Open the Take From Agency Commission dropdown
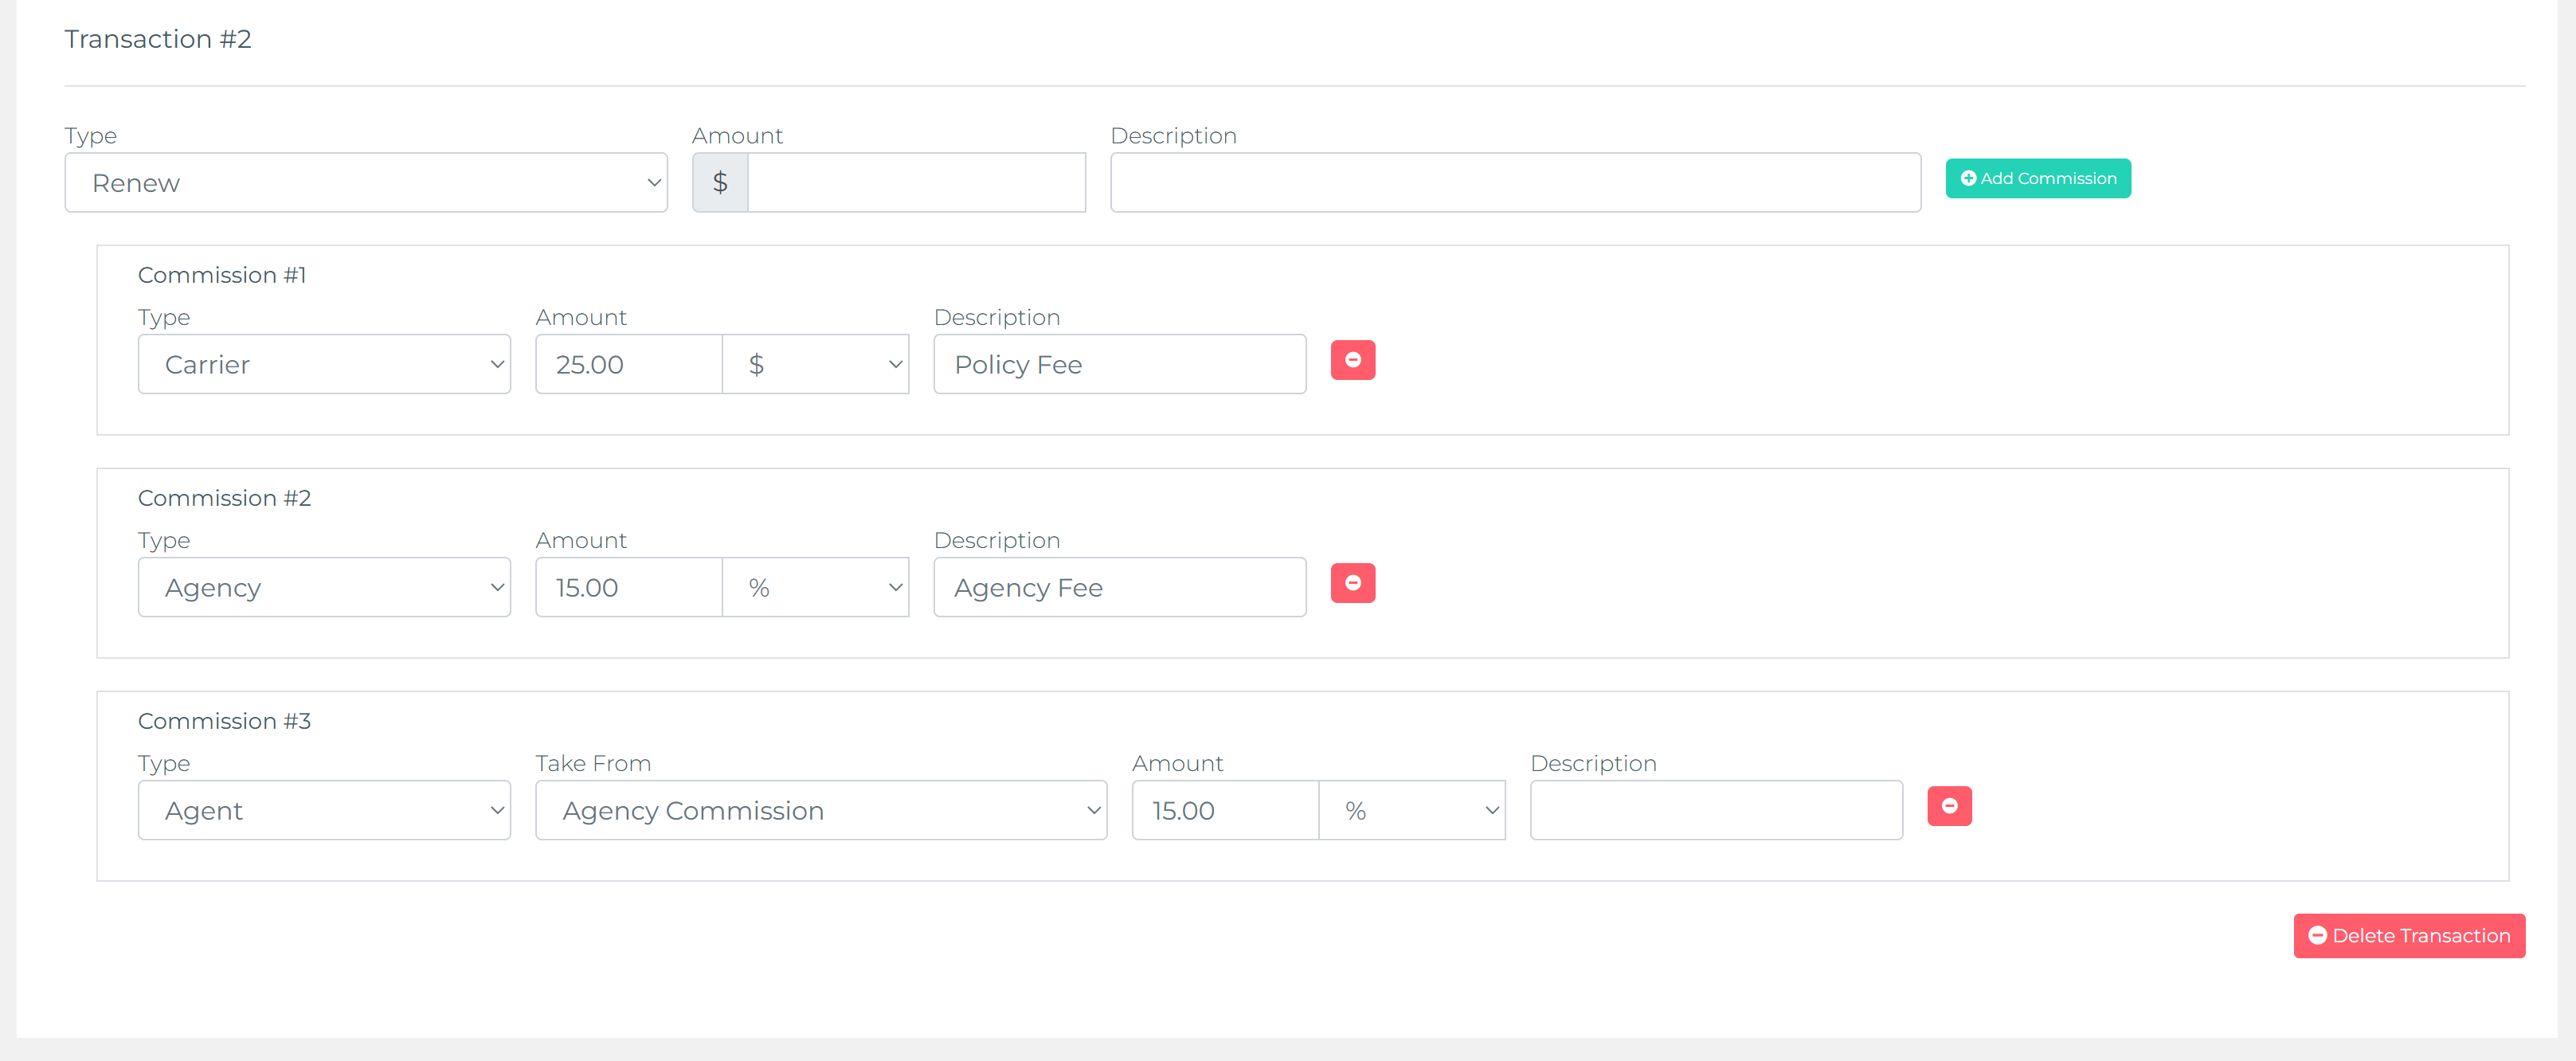Screen dimensions: 2576x1061 [x=820, y=811]
